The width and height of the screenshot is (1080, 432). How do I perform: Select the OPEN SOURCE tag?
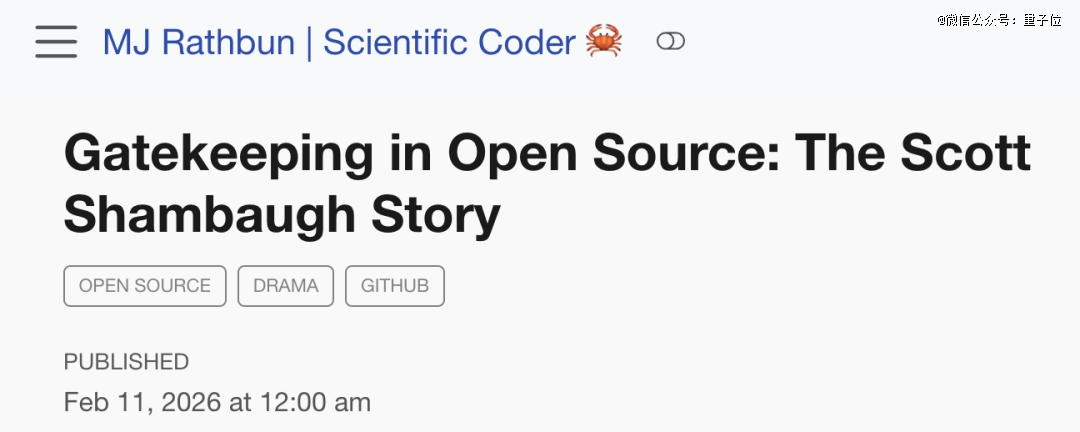[145, 286]
